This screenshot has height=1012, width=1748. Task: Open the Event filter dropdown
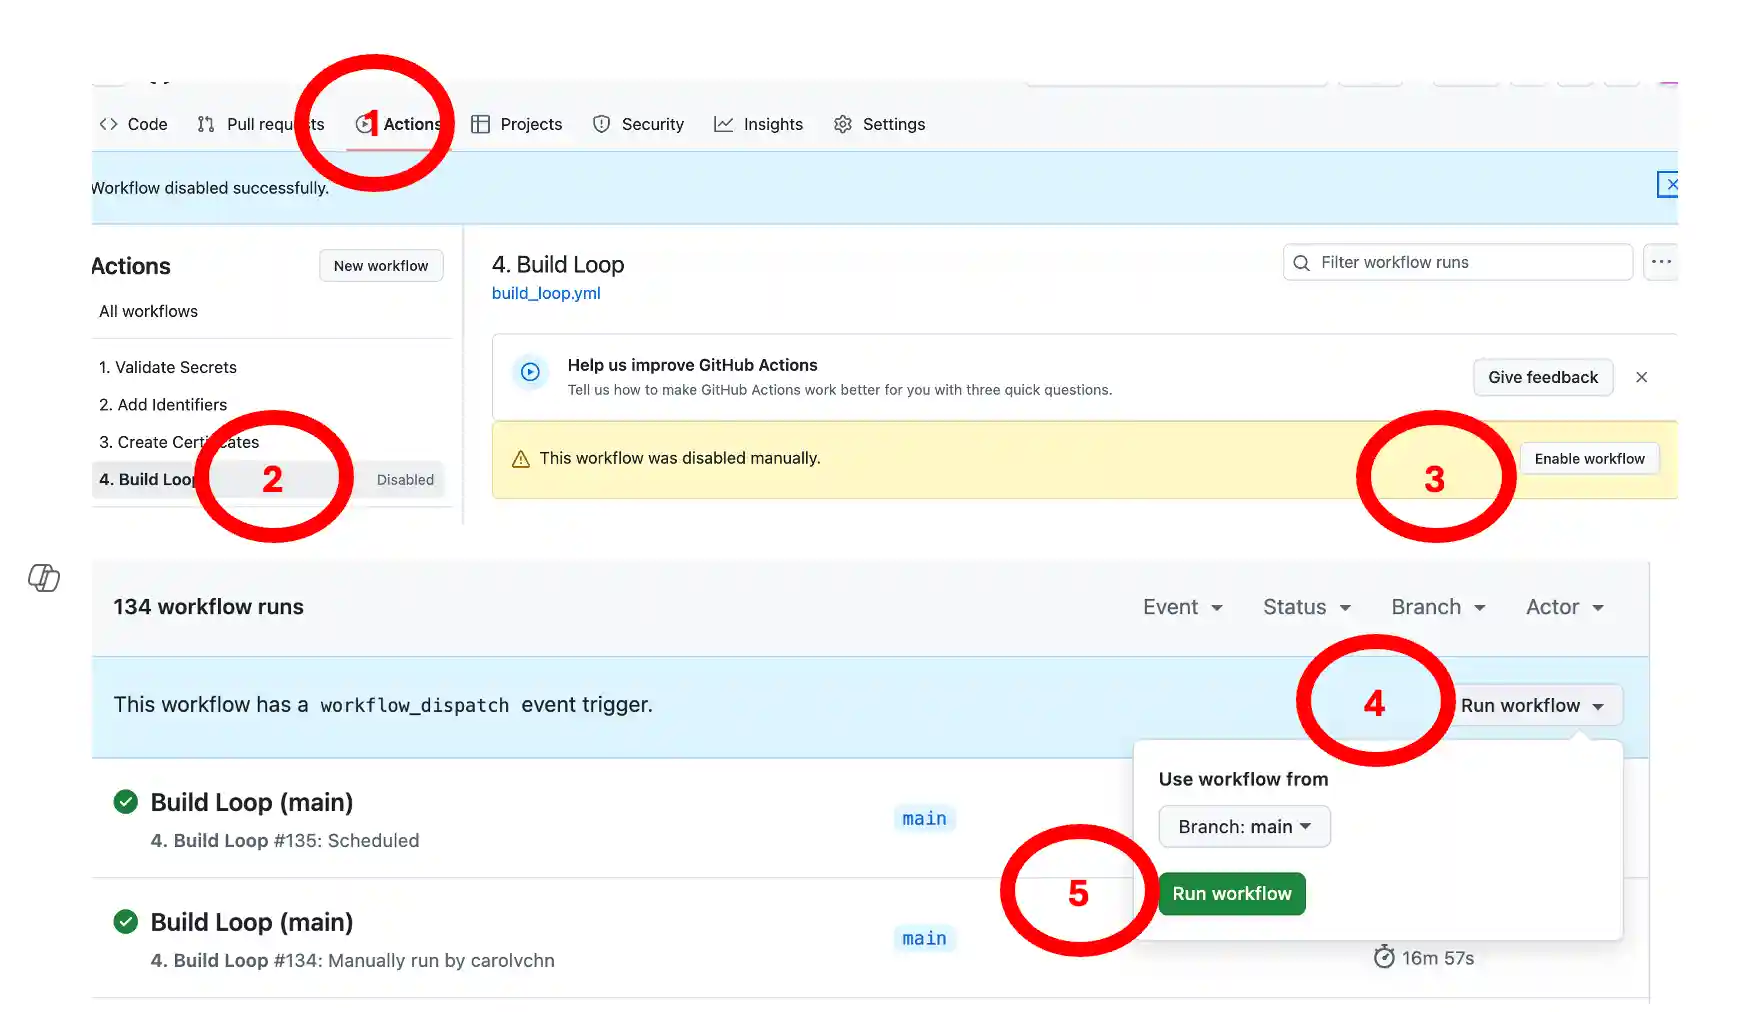pos(1182,607)
